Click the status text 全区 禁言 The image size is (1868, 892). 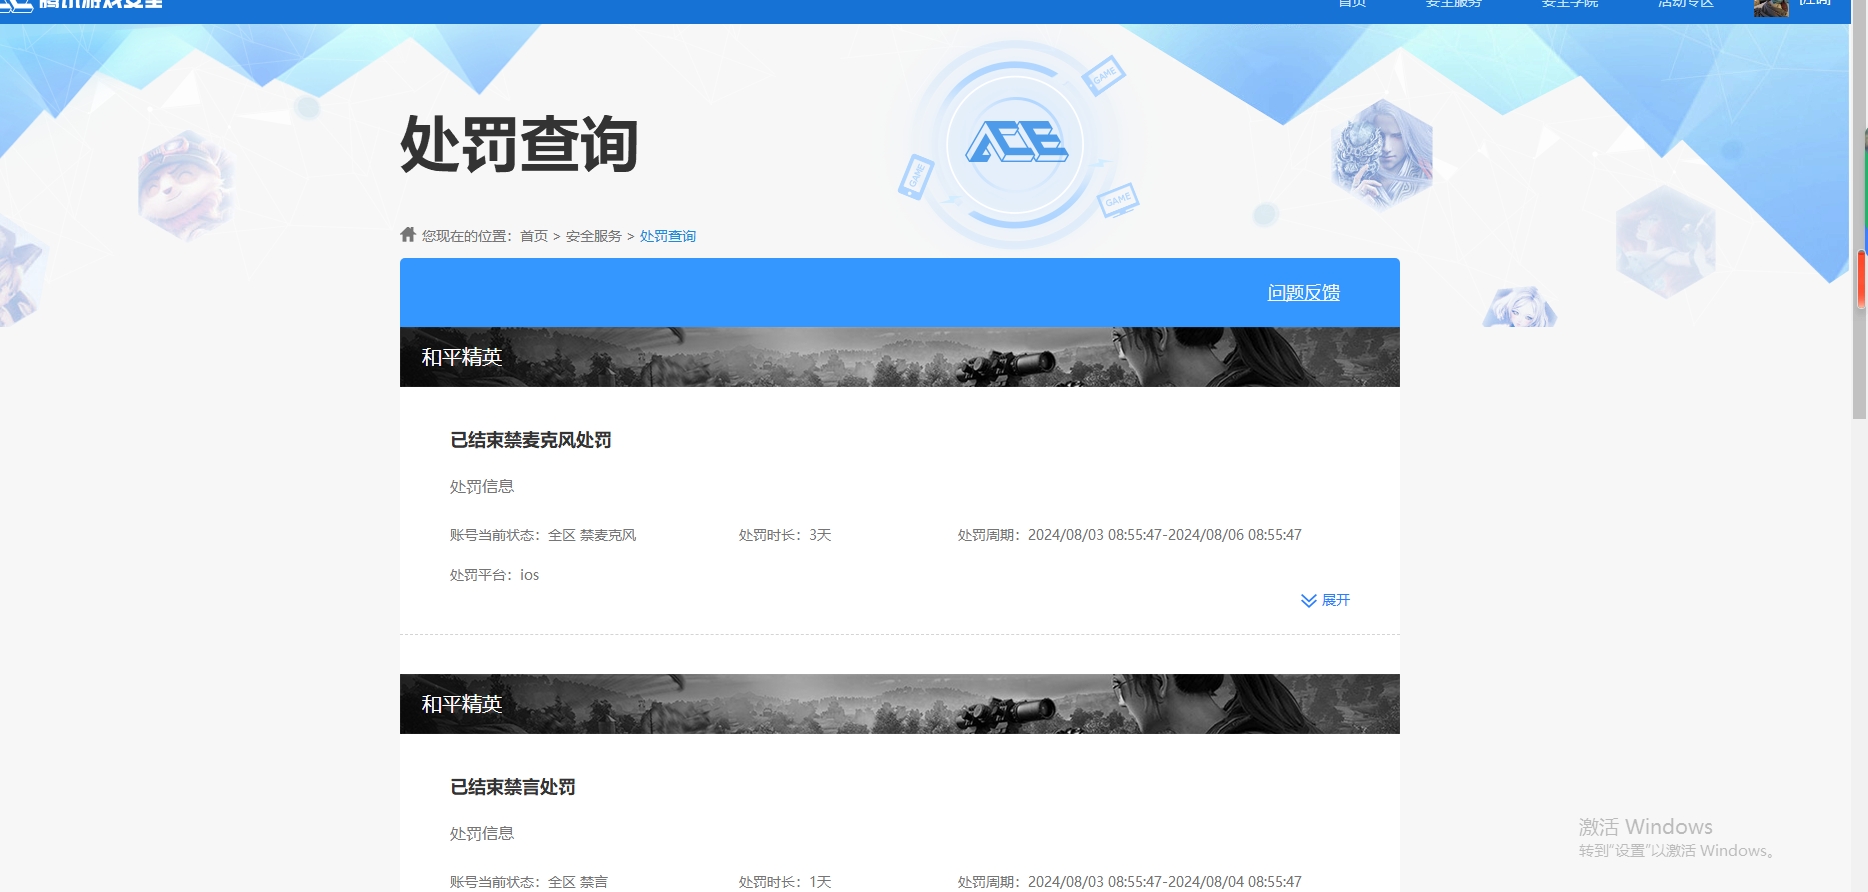(578, 882)
